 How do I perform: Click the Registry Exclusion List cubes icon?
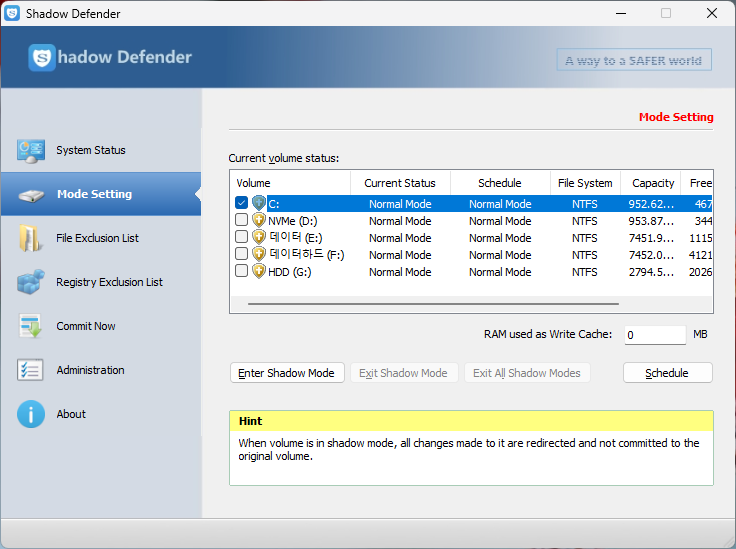click(31, 283)
